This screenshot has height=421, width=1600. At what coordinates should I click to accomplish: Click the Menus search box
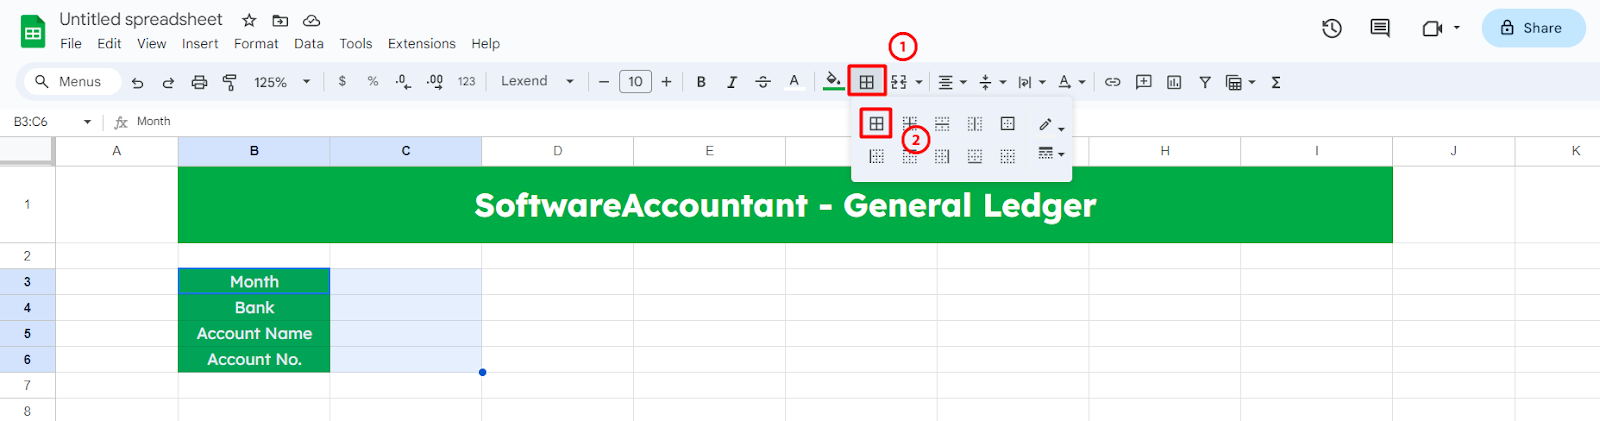point(72,82)
